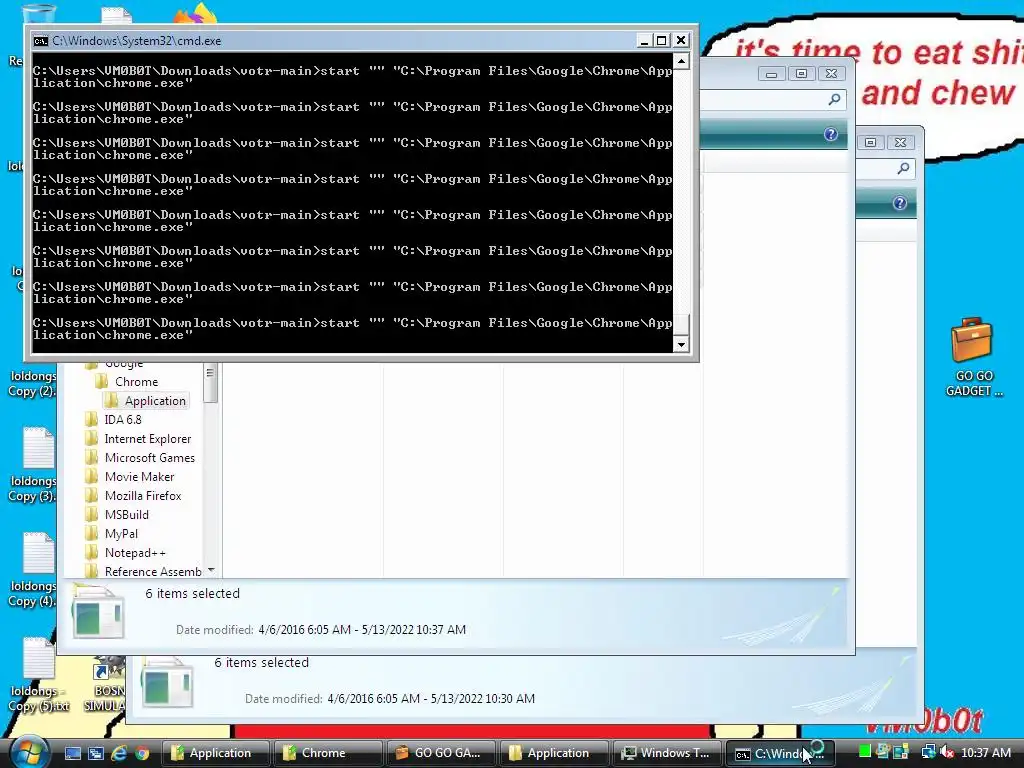1024x768 pixels.
Task: Open help in the front Explorer window
Action: pos(831,134)
